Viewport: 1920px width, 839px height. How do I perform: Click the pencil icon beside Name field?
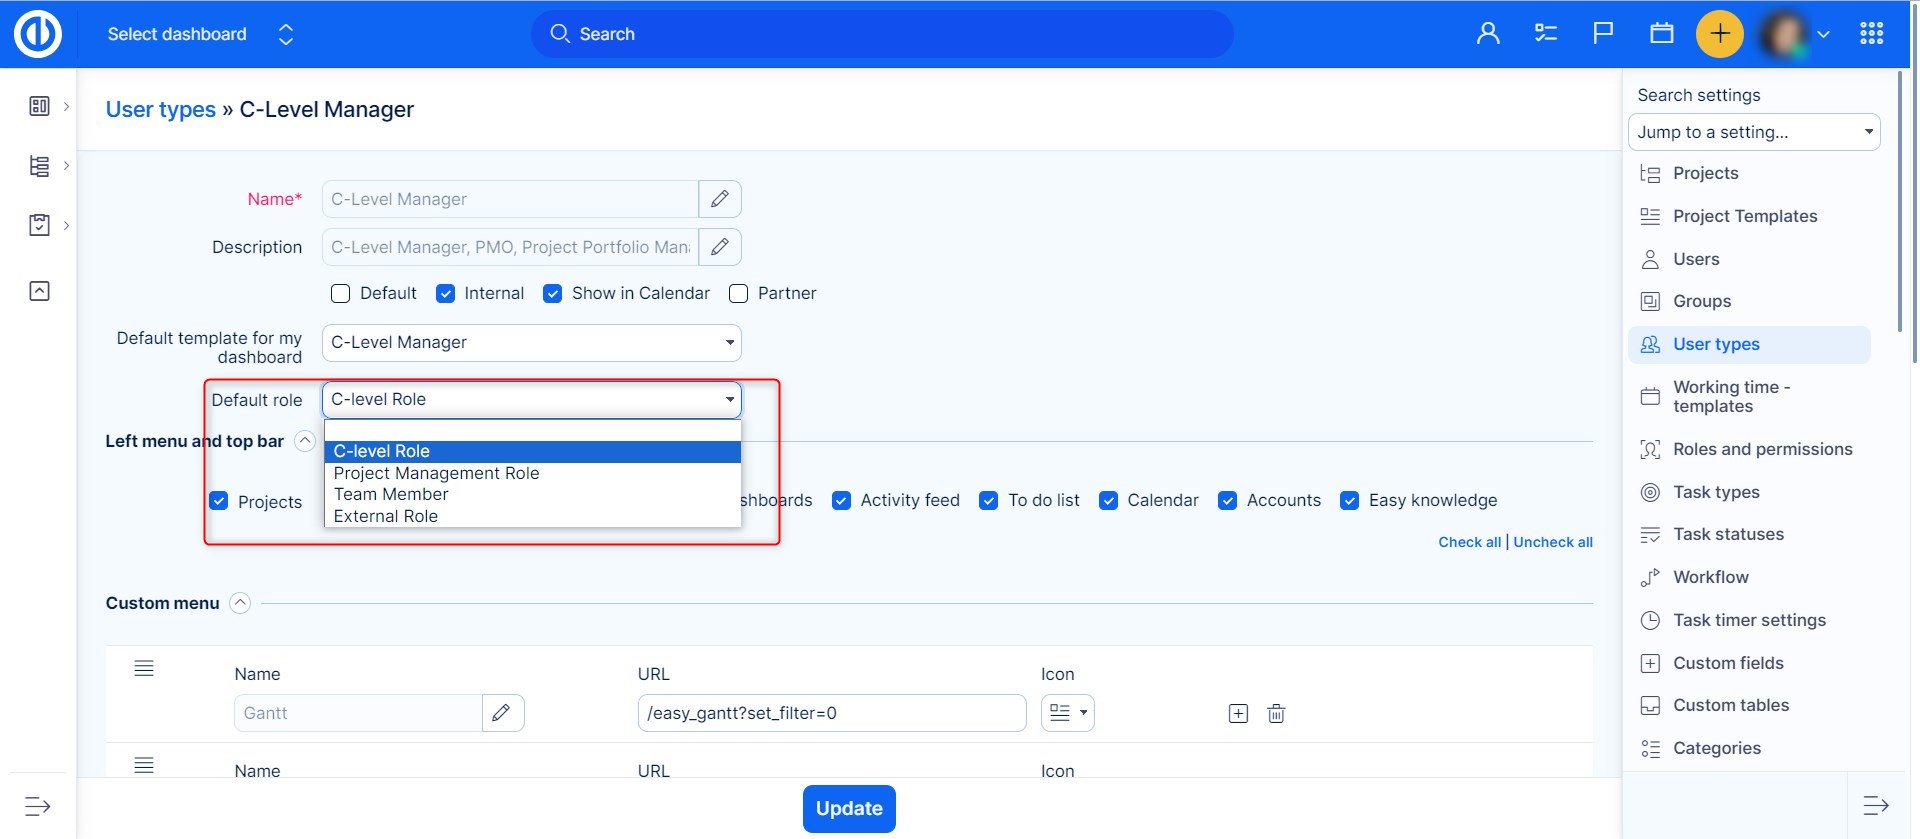point(719,199)
